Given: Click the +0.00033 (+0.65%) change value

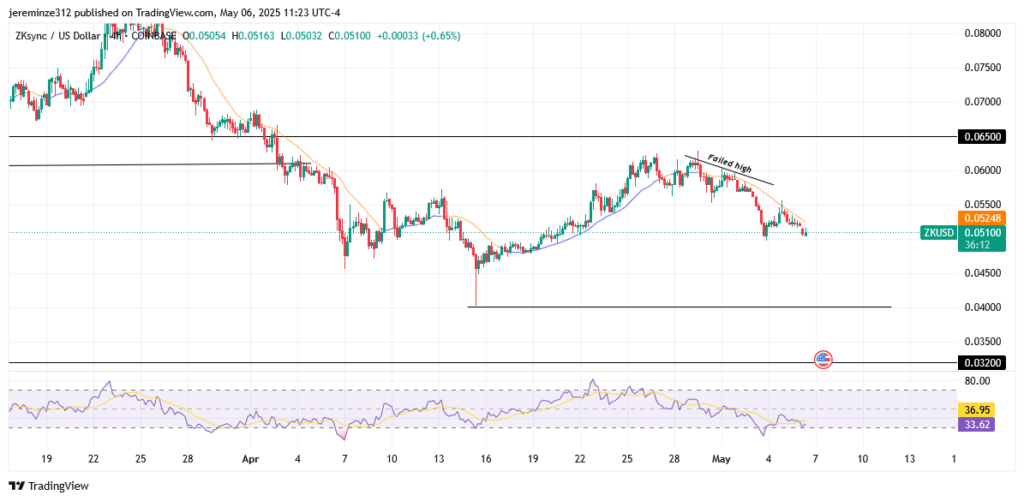Looking at the screenshot, I should [x=418, y=36].
